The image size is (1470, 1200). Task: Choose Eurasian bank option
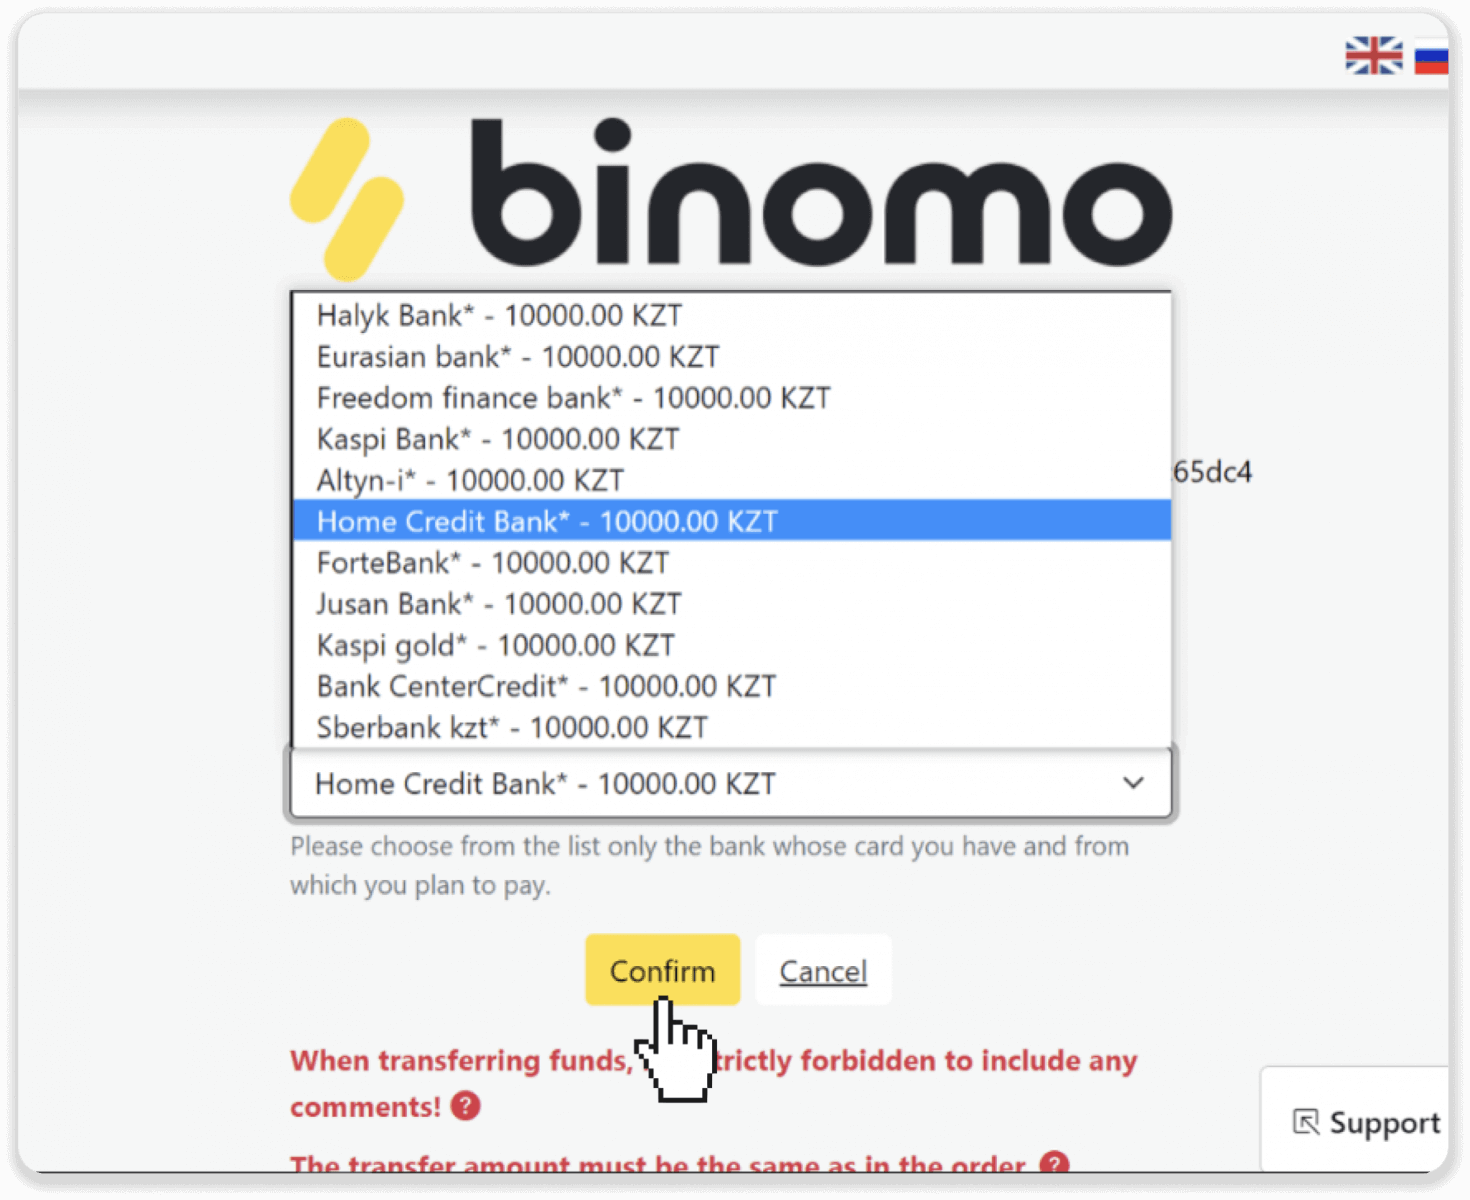(731, 356)
